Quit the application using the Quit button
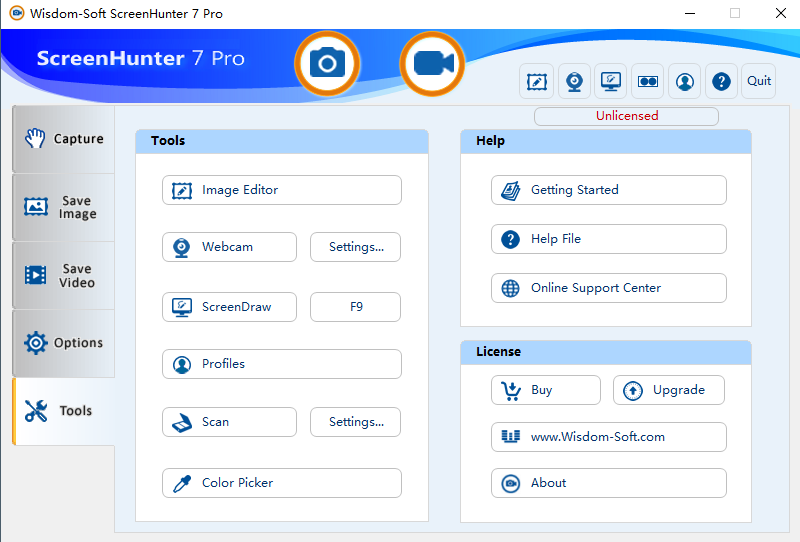Image resolution: width=800 pixels, height=542 pixels. tap(759, 81)
